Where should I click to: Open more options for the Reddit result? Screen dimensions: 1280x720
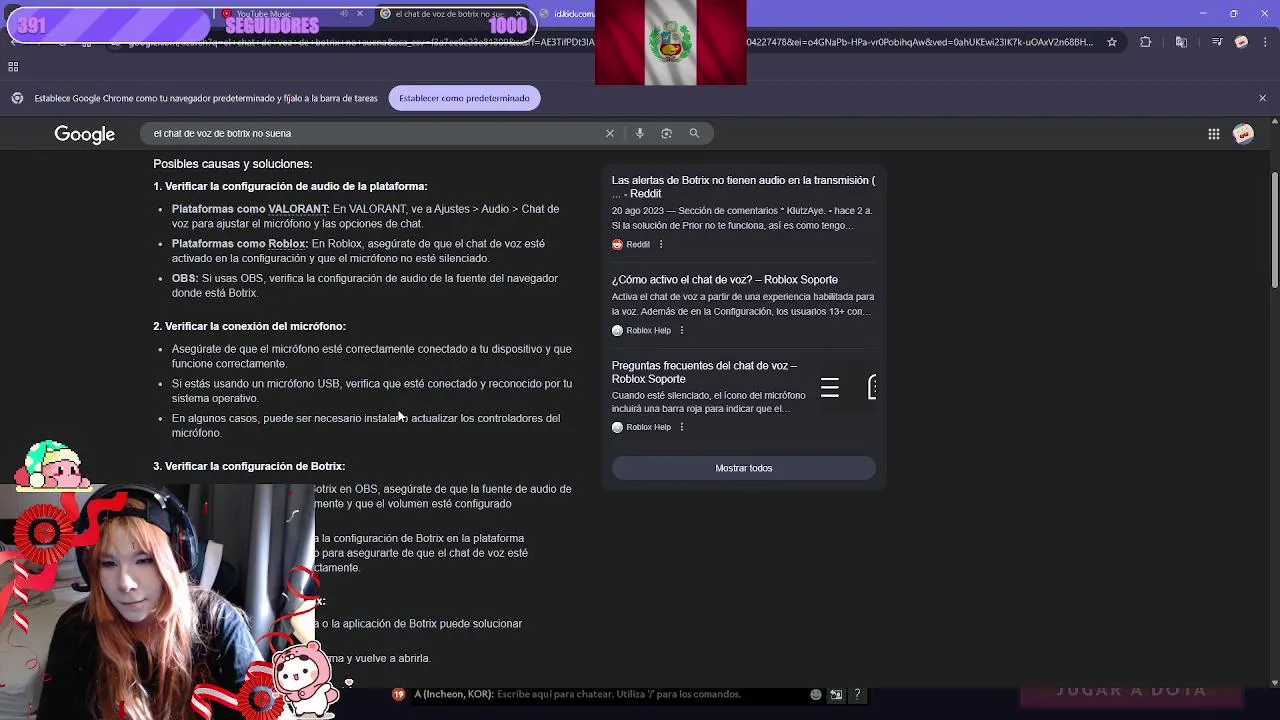click(661, 244)
